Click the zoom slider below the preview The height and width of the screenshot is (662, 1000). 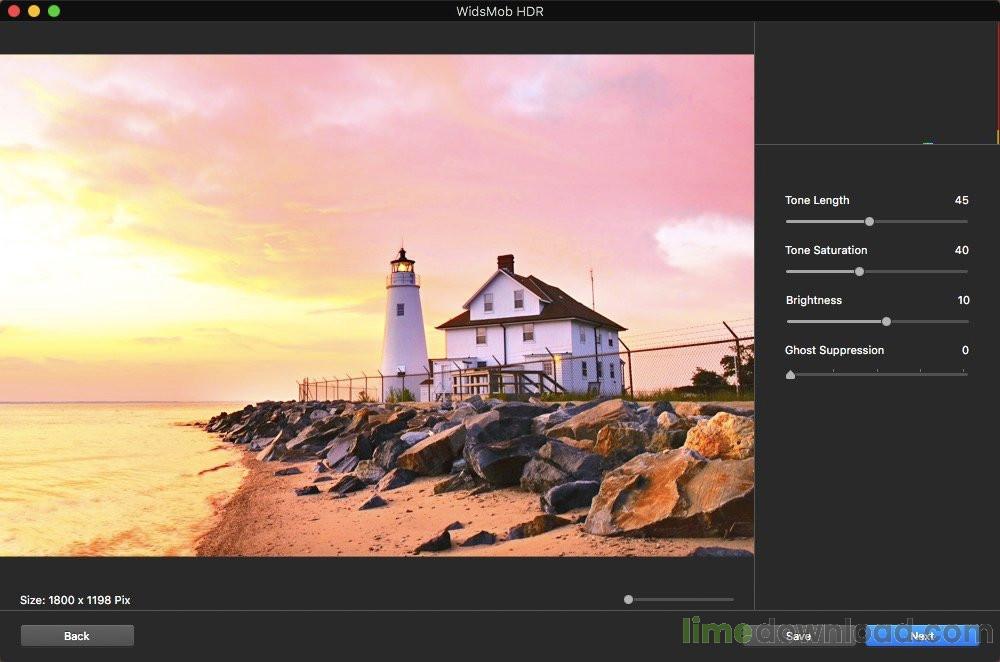click(627, 599)
